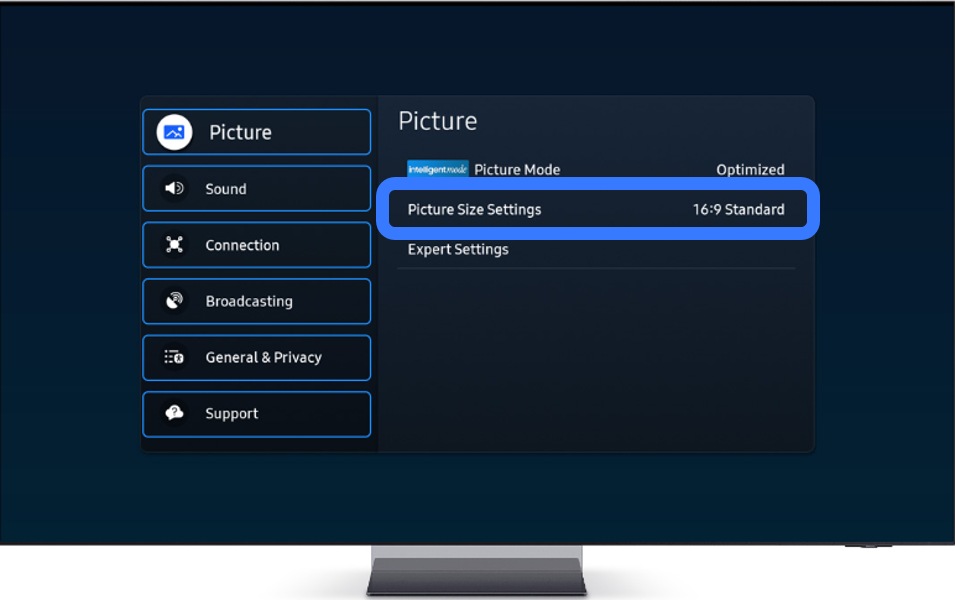955x600 pixels.
Task: Open the Picture menu item
Action: [240, 132]
